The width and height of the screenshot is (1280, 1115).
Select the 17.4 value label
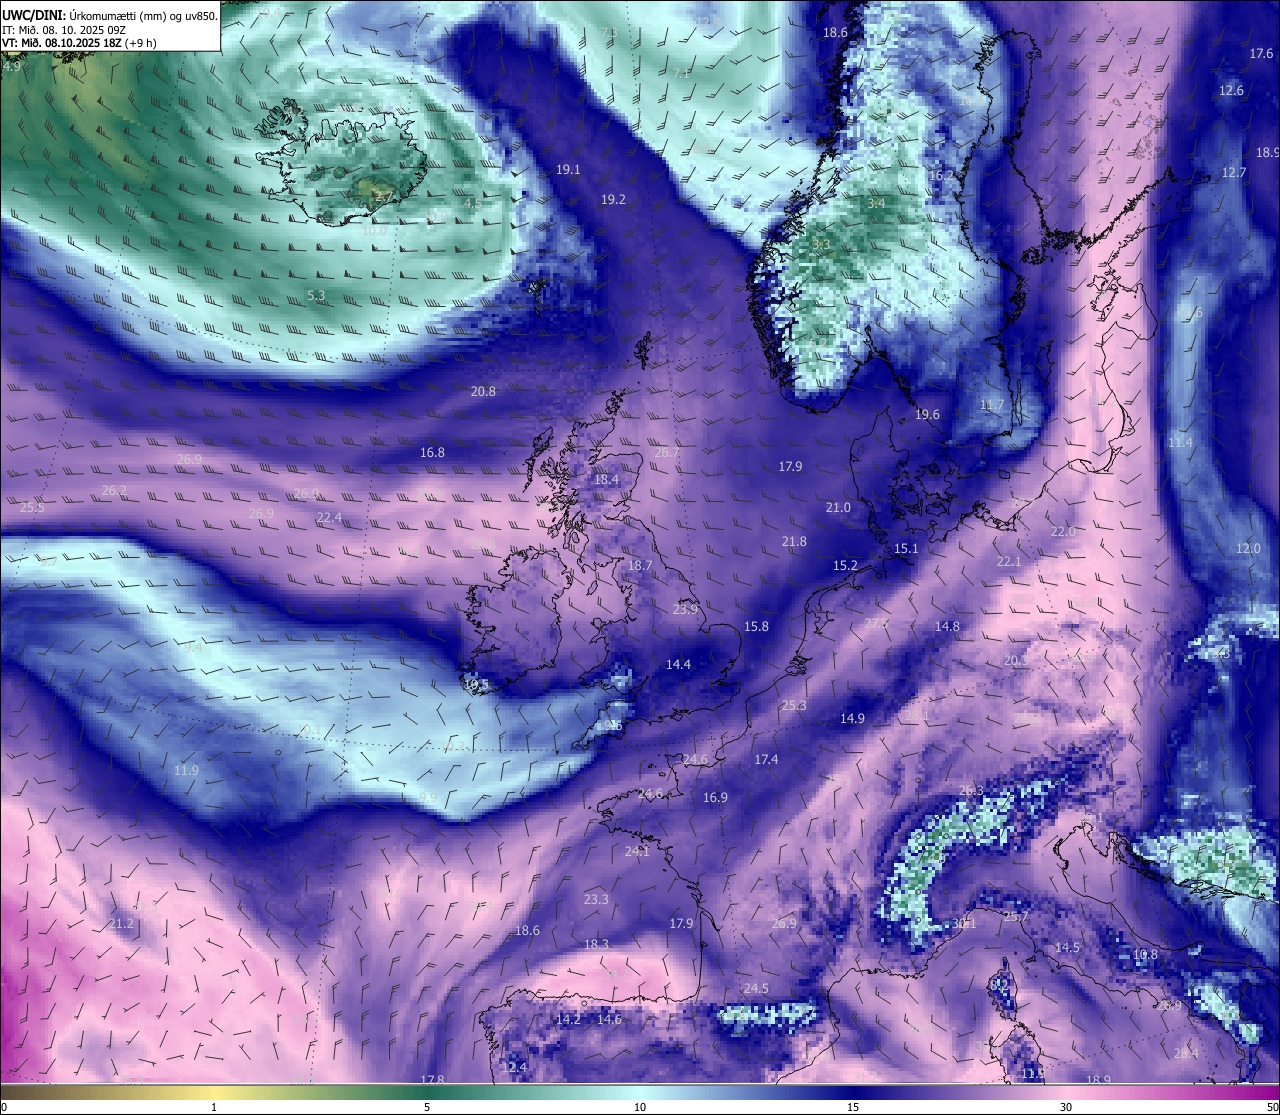tap(766, 760)
